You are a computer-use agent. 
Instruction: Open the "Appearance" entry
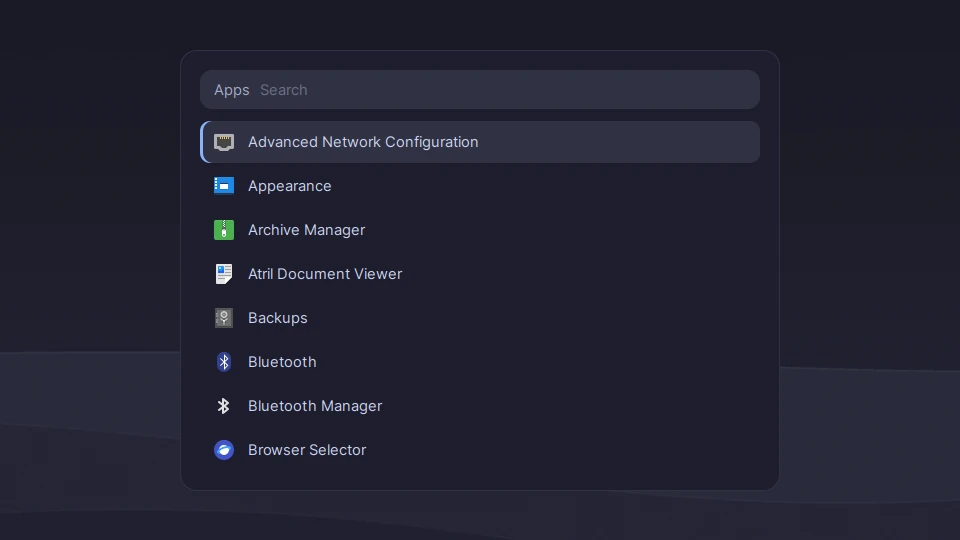pyautogui.click(x=480, y=186)
